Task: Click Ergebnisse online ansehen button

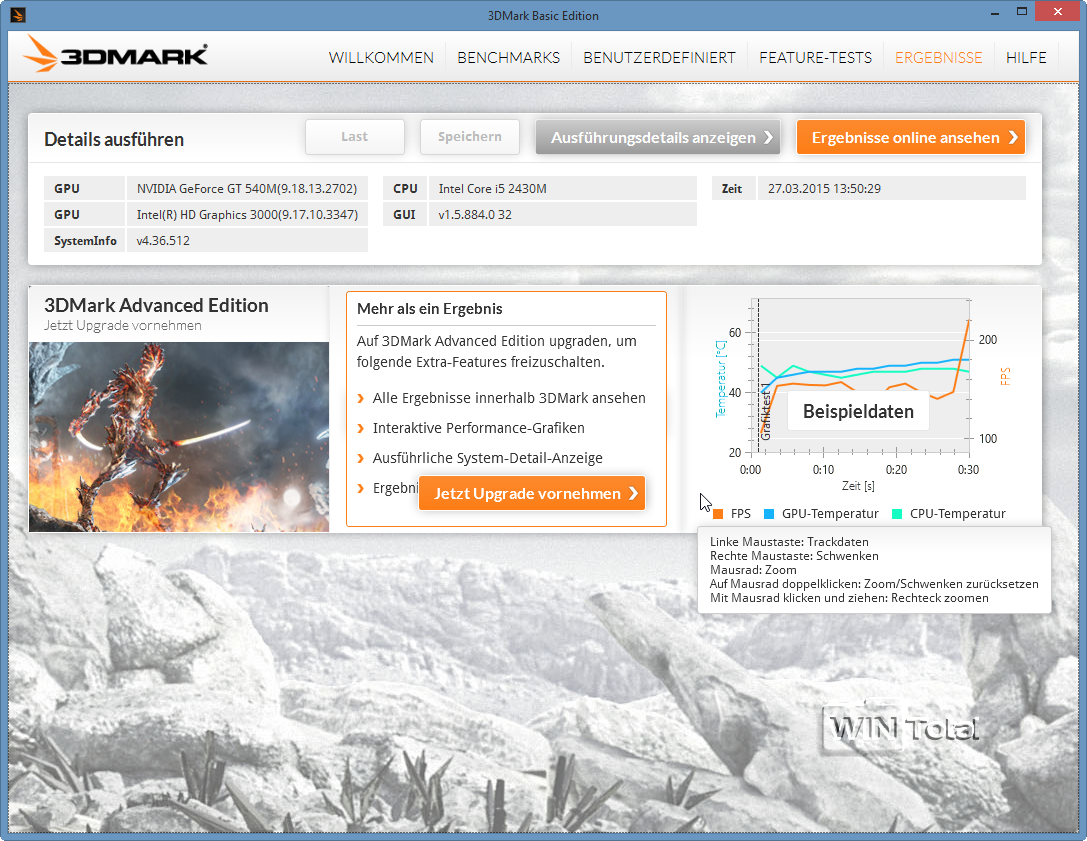Action: [910, 137]
